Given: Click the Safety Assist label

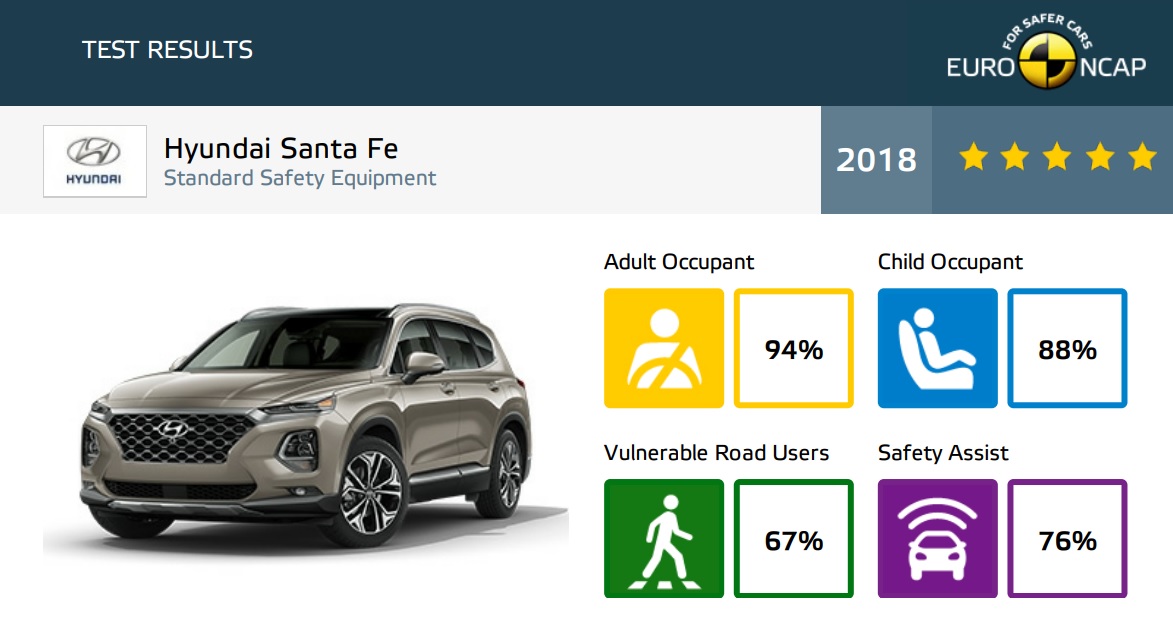Looking at the screenshot, I should tap(943, 453).
